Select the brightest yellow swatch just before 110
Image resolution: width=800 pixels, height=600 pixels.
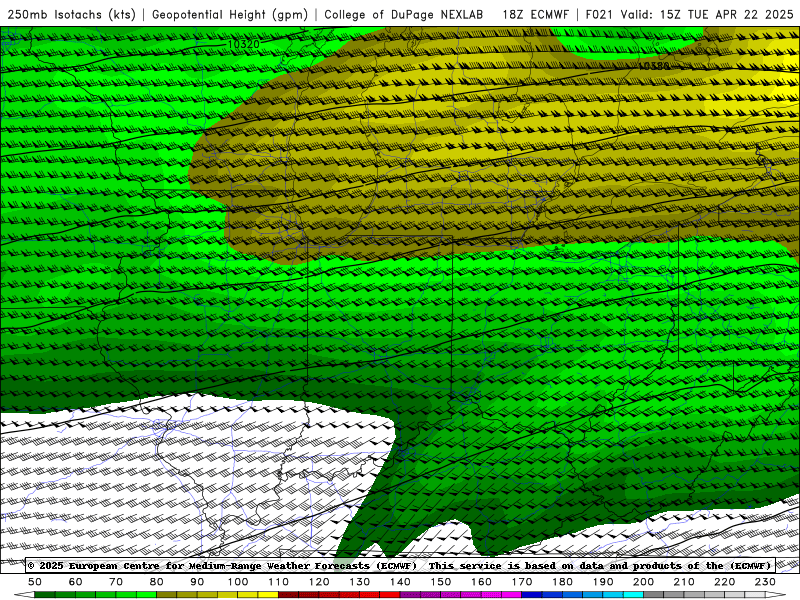pyautogui.click(x=268, y=595)
